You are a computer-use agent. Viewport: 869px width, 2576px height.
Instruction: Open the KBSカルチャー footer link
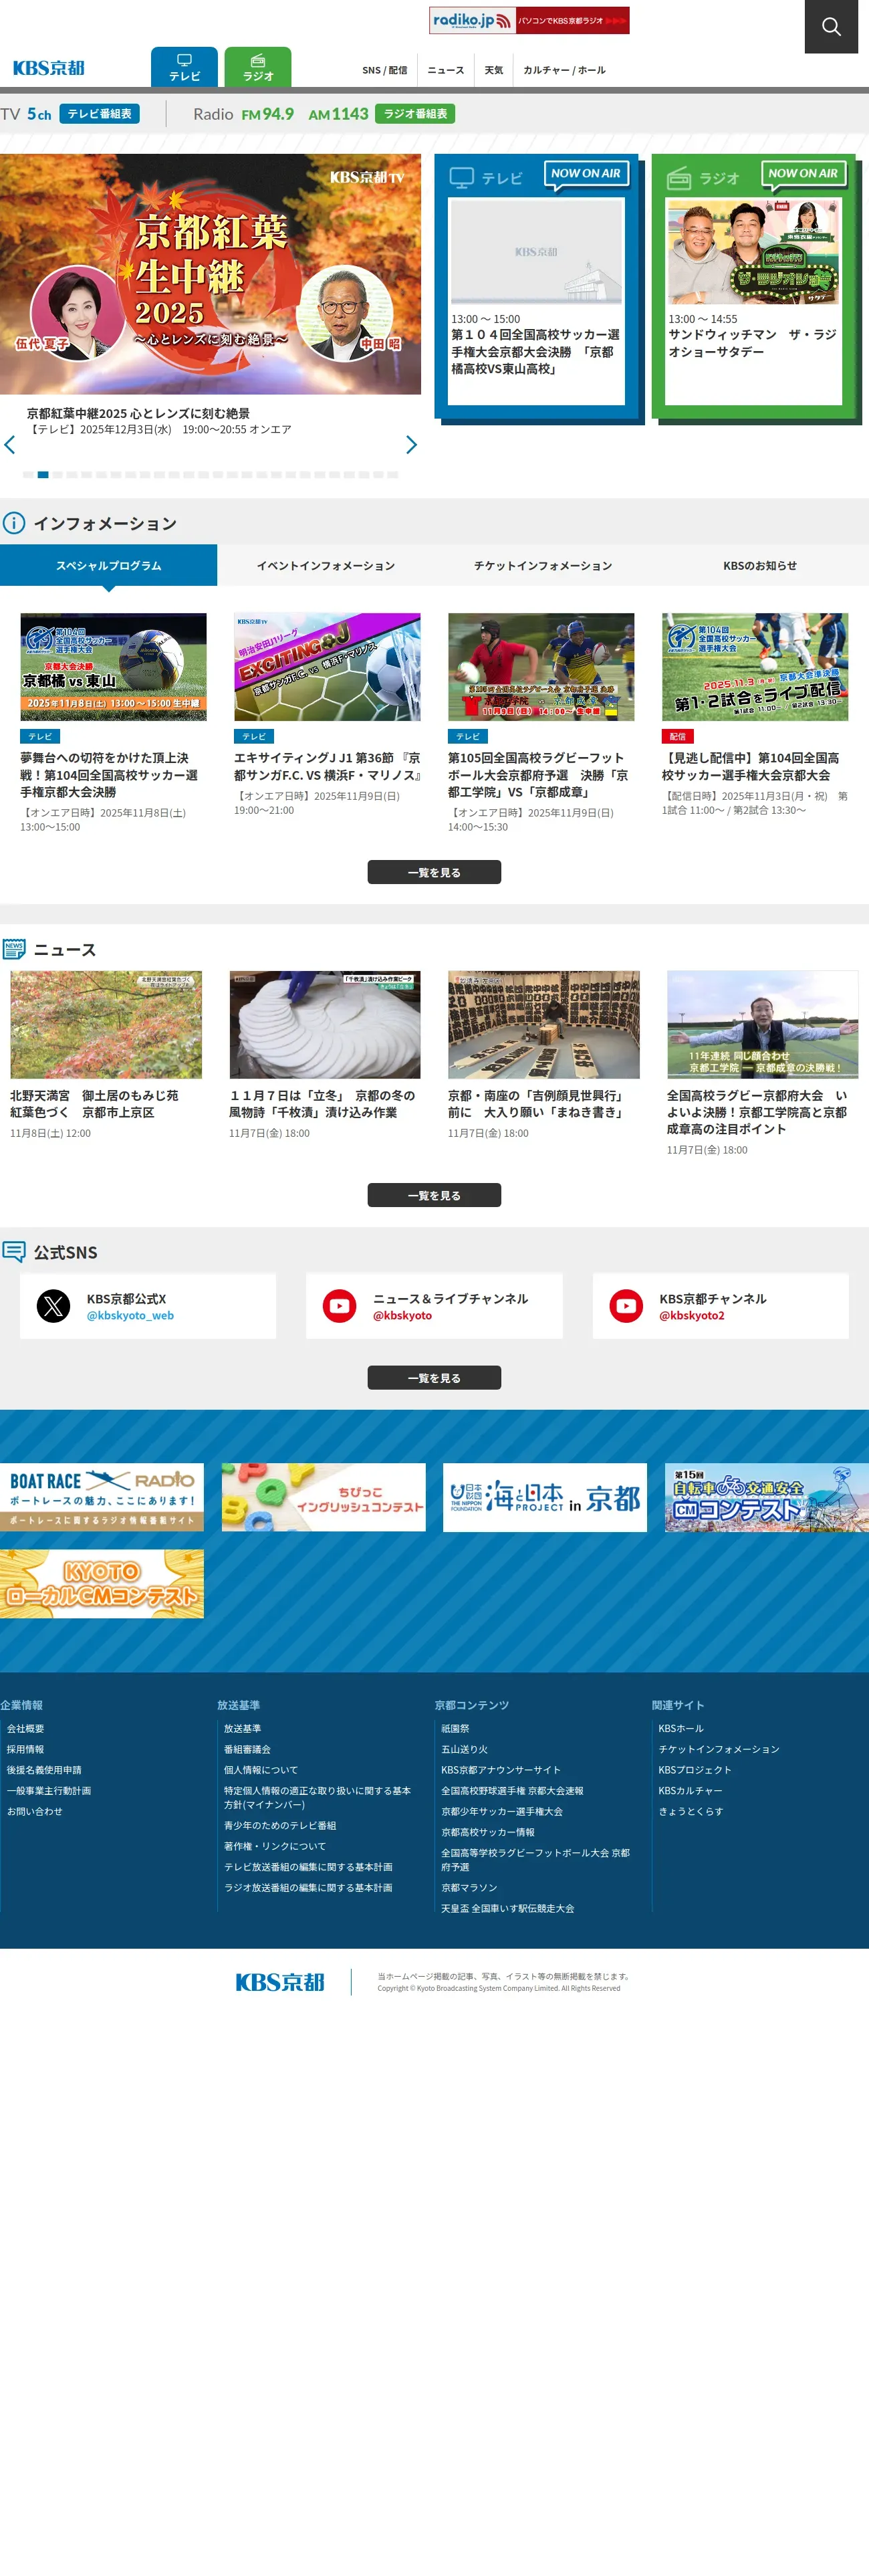(690, 1790)
